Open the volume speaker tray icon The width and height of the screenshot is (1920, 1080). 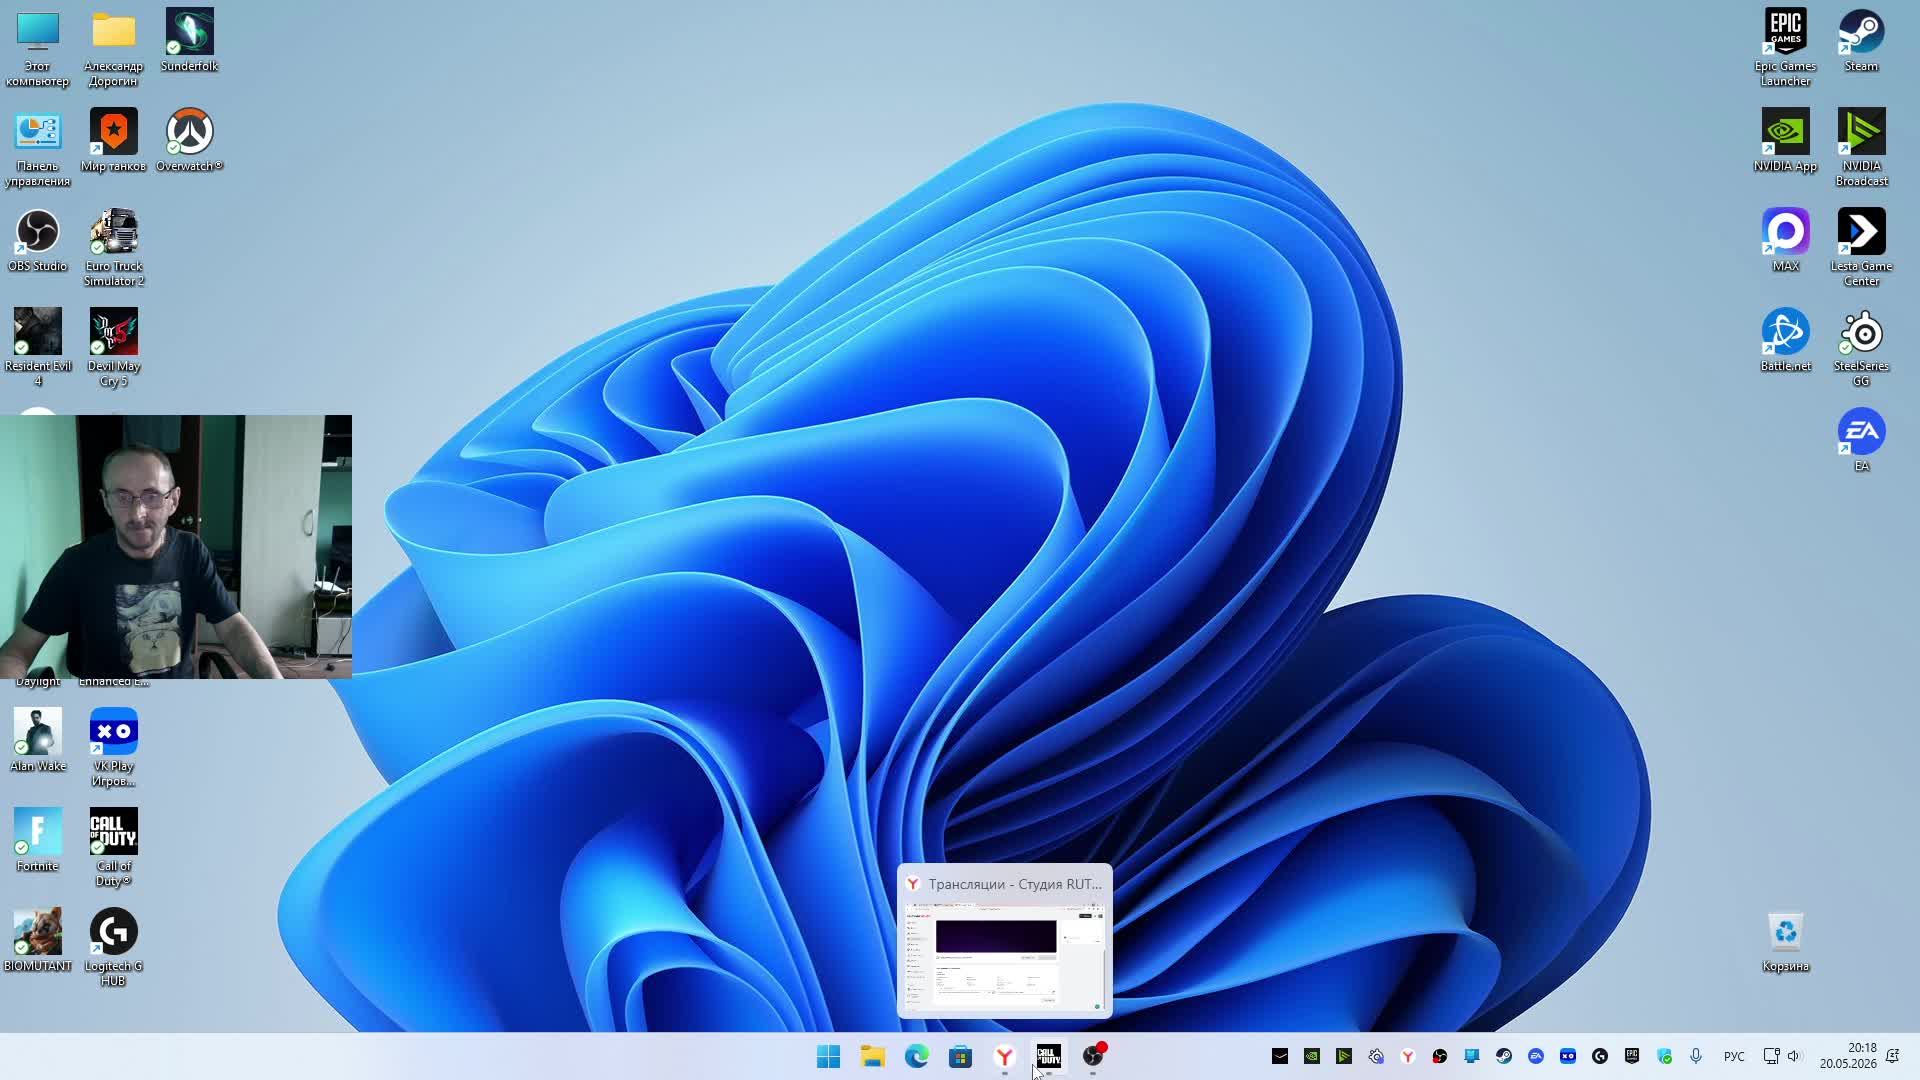click(x=1794, y=1056)
